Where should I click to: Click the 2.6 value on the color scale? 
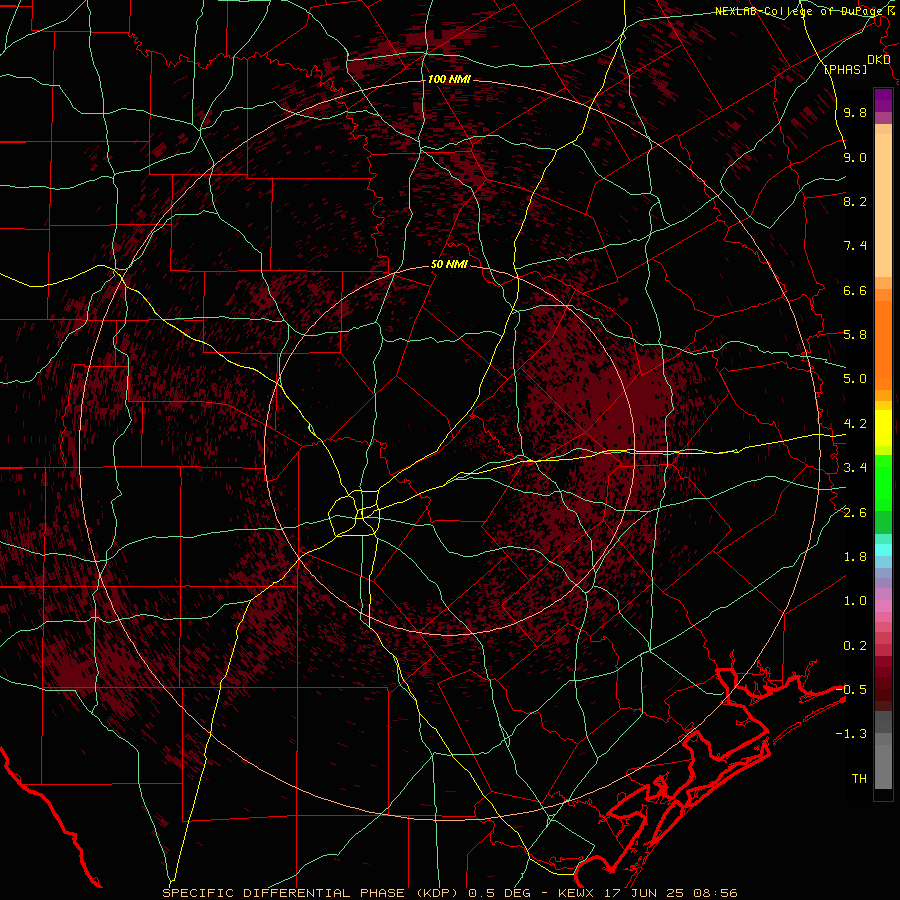(x=855, y=513)
